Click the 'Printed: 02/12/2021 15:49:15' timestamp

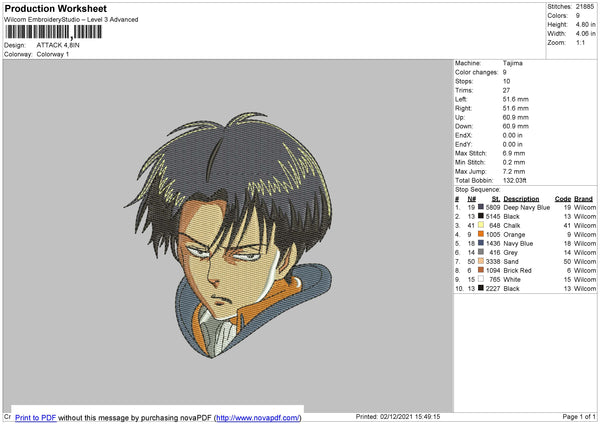[398, 417]
